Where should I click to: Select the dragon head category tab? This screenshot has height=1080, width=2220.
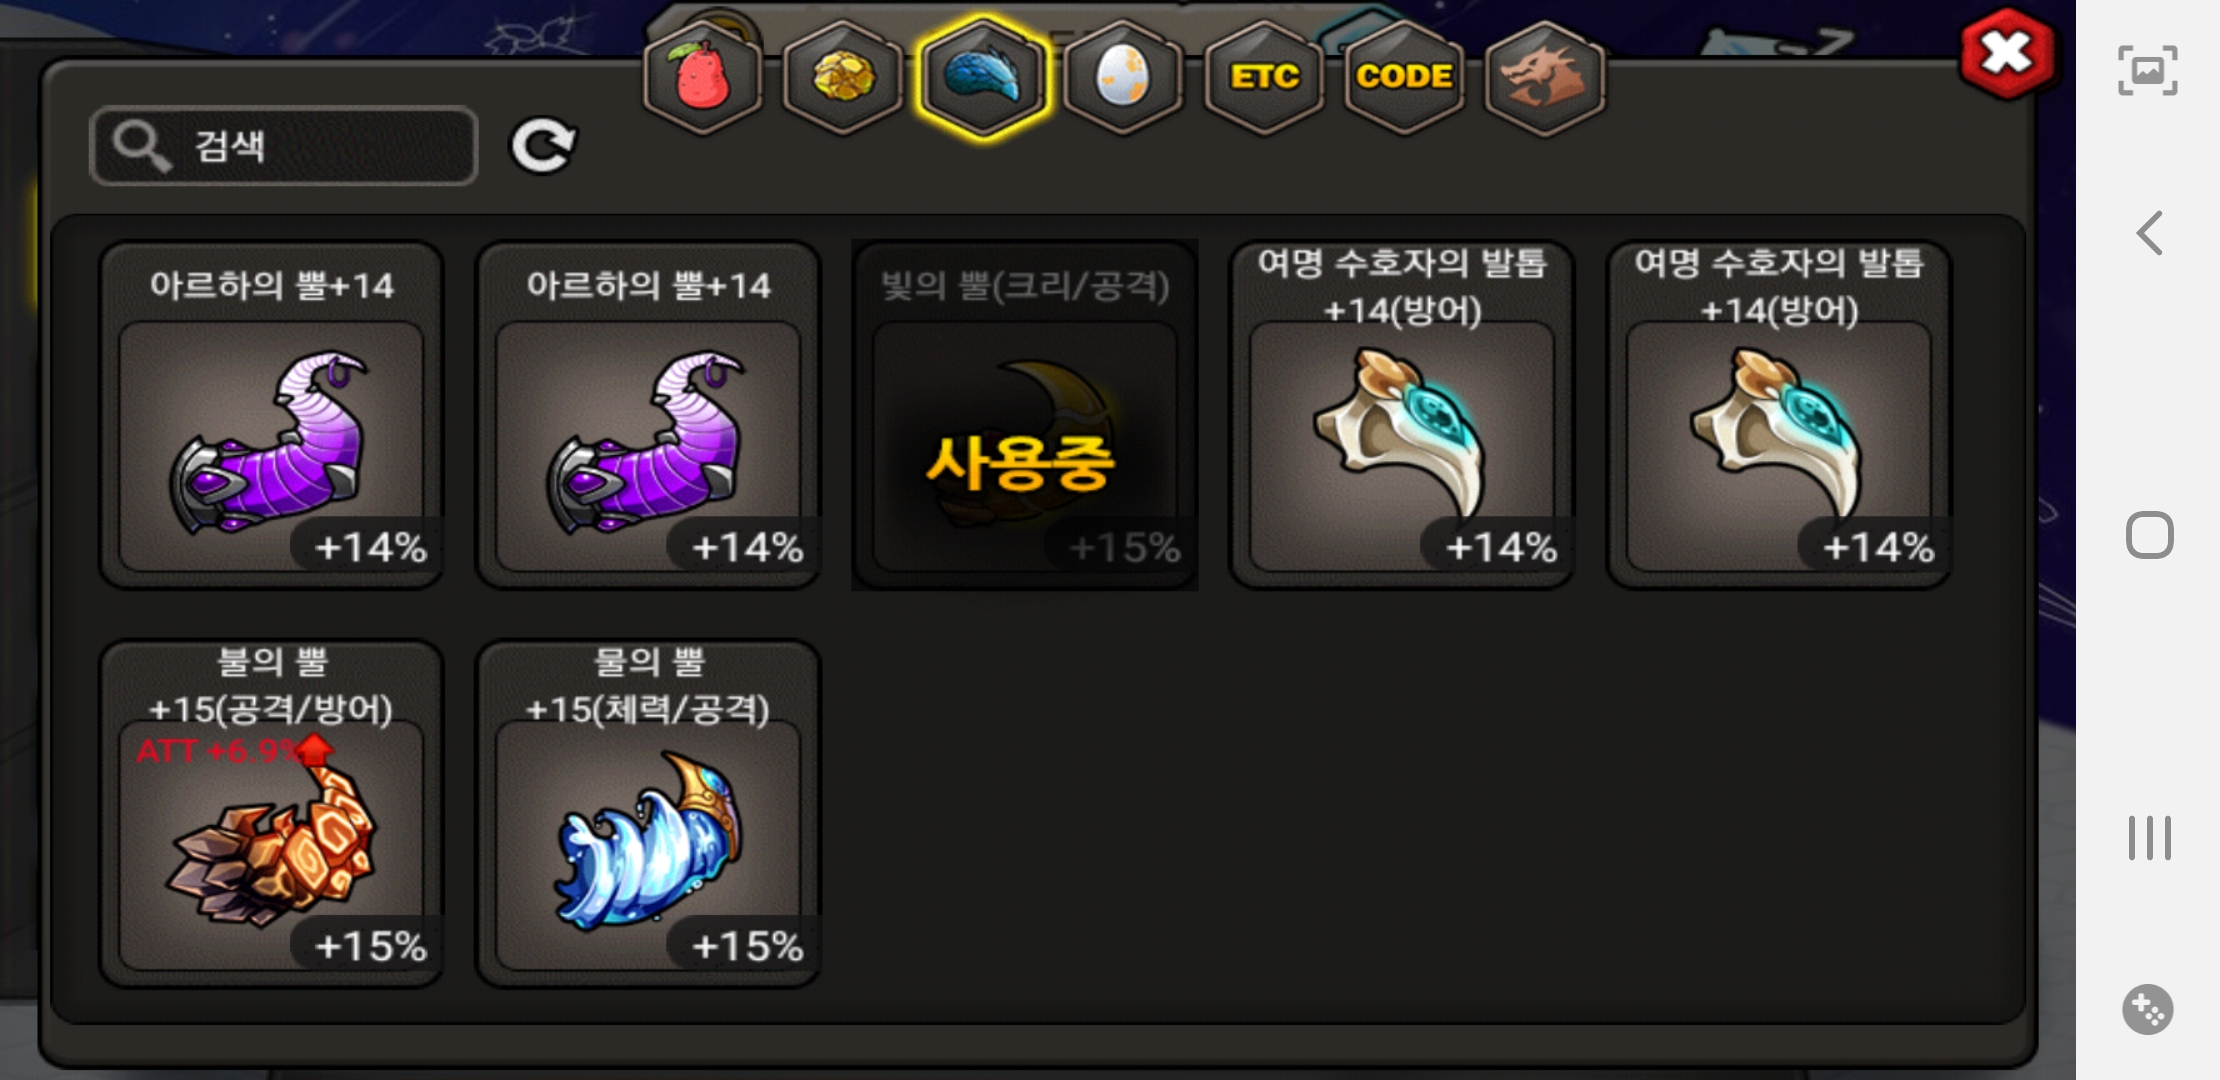coord(1545,77)
